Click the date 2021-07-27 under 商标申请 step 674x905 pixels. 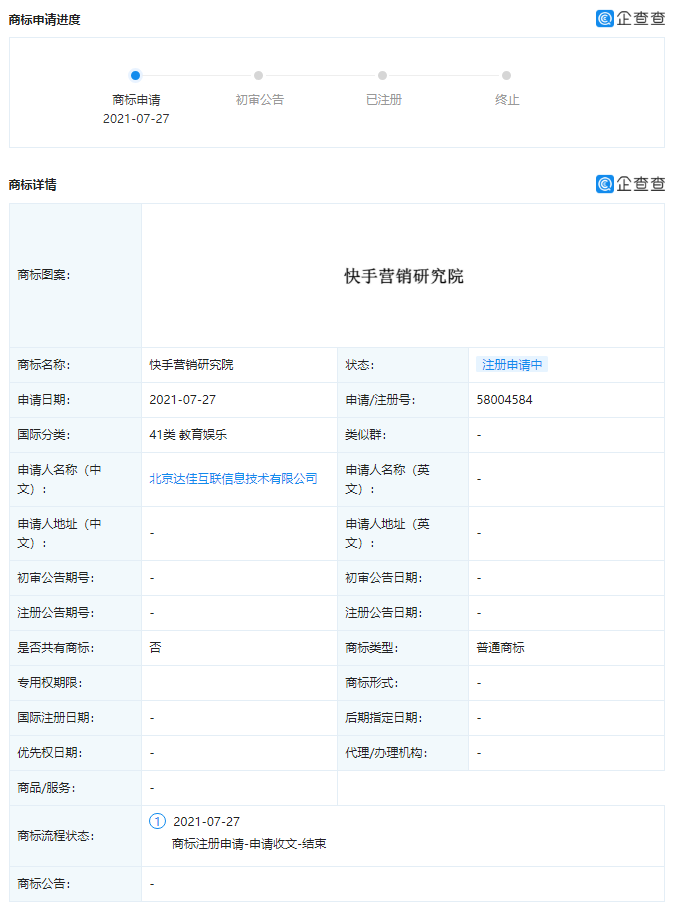(x=136, y=118)
